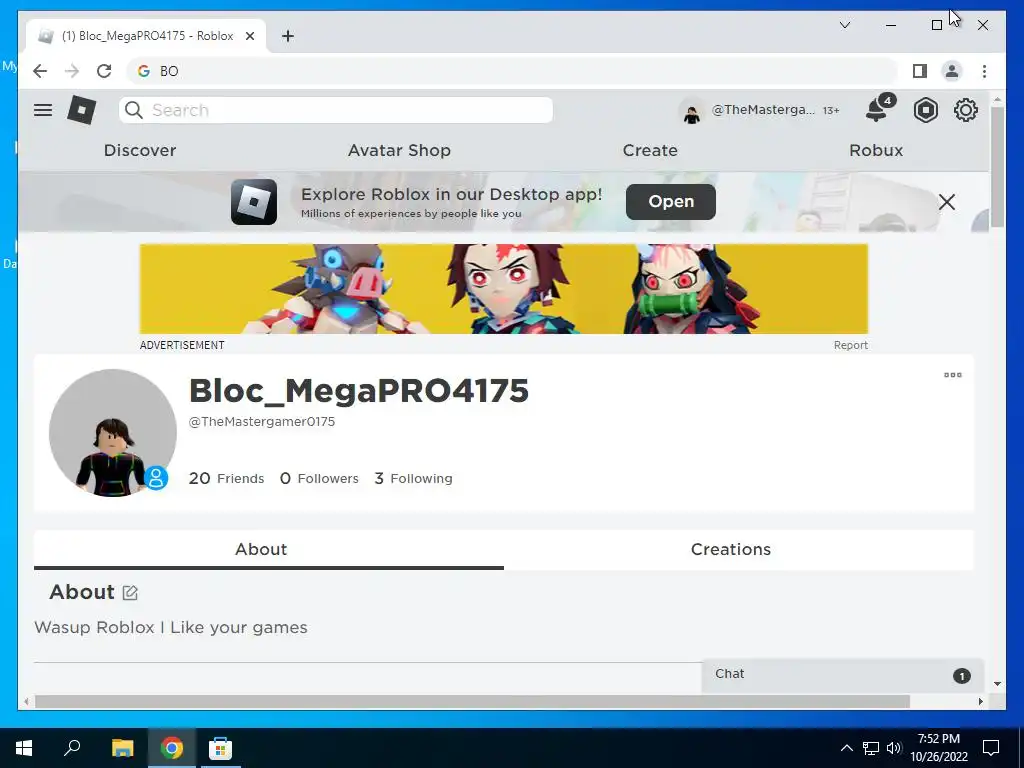The width and height of the screenshot is (1024, 768).
Task: Open File Explorer from the taskbar
Action: [x=122, y=748]
